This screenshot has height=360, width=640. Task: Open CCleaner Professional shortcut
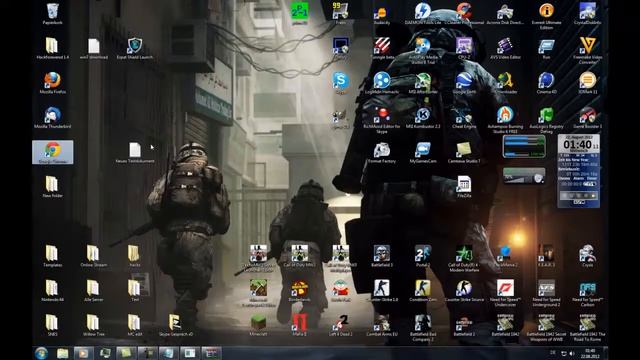[464, 13]
